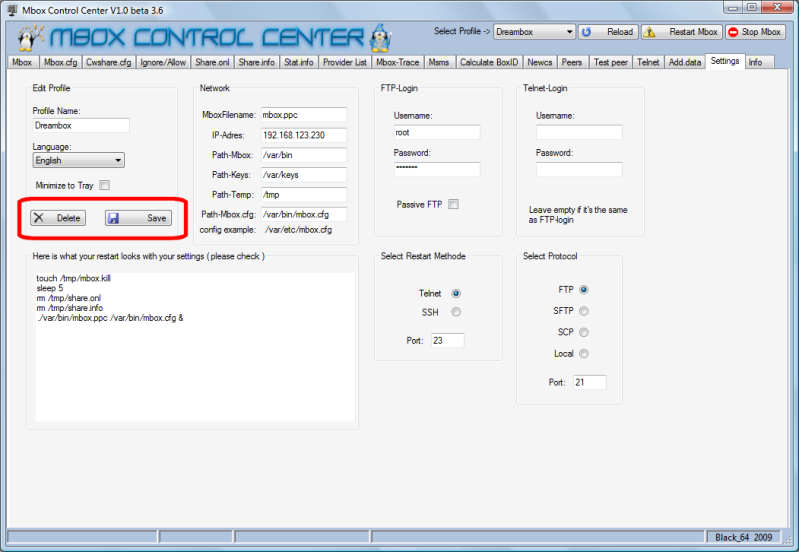Click the app icon in title bar
Image resolution: width=799 pixels, height=552 pixels.
point(13,10)
